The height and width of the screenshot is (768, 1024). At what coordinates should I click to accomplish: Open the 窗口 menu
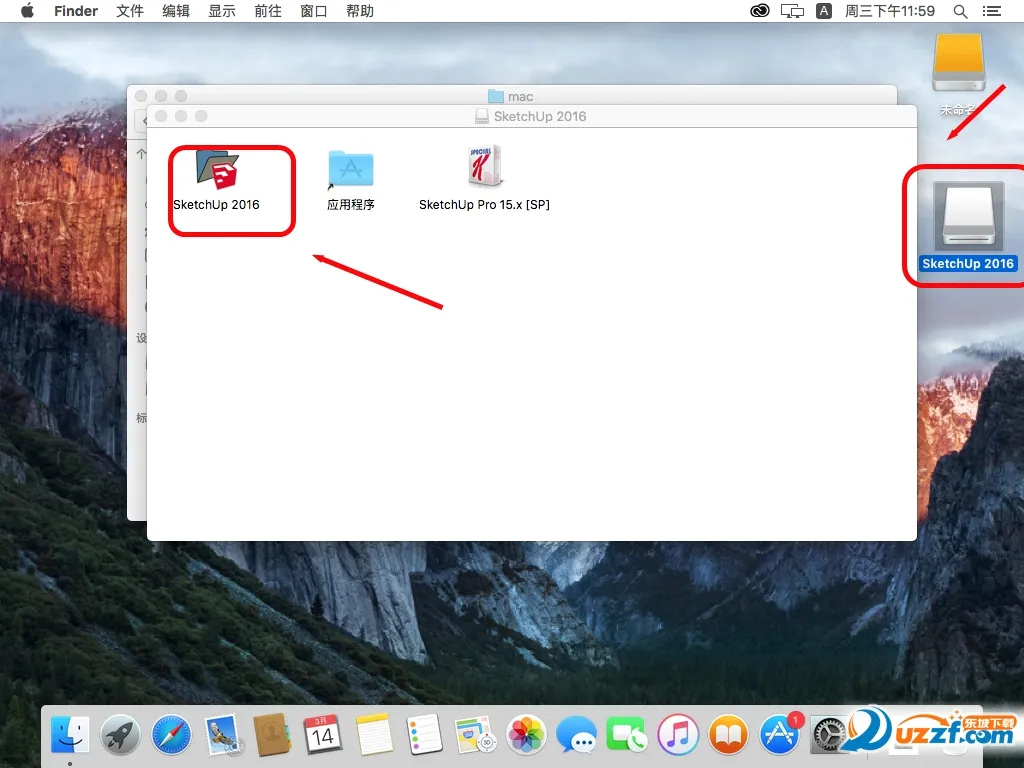click(x=313, y=11)
